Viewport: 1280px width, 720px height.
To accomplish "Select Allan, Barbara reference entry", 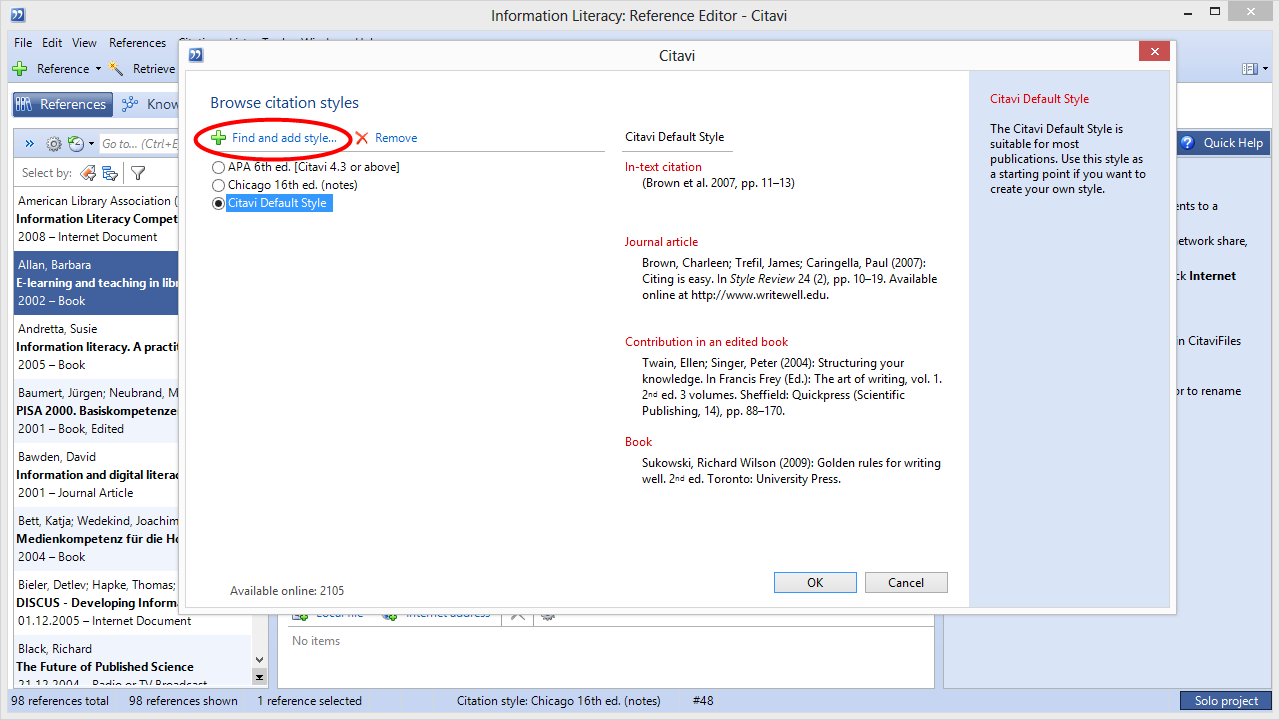I will (x=96, y=283).
